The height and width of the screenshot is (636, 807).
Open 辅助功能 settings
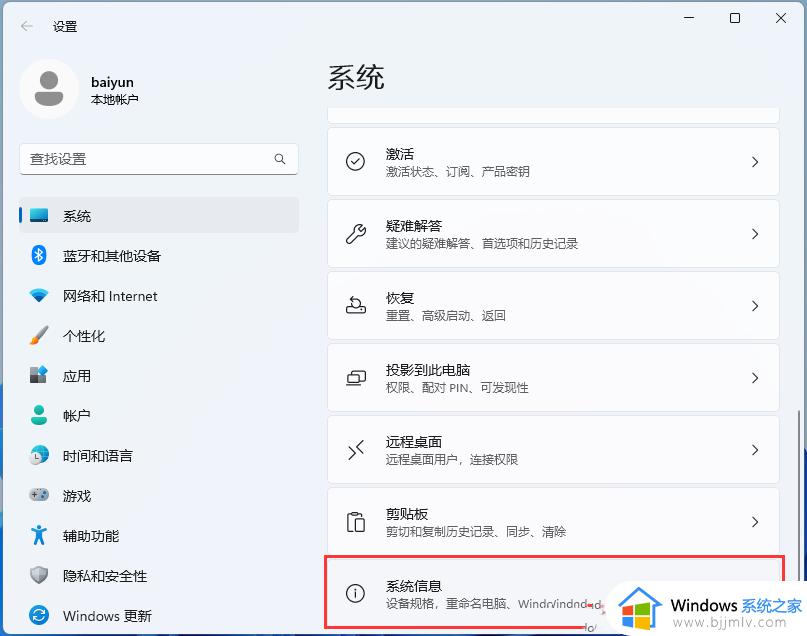[x=159, y=535]
